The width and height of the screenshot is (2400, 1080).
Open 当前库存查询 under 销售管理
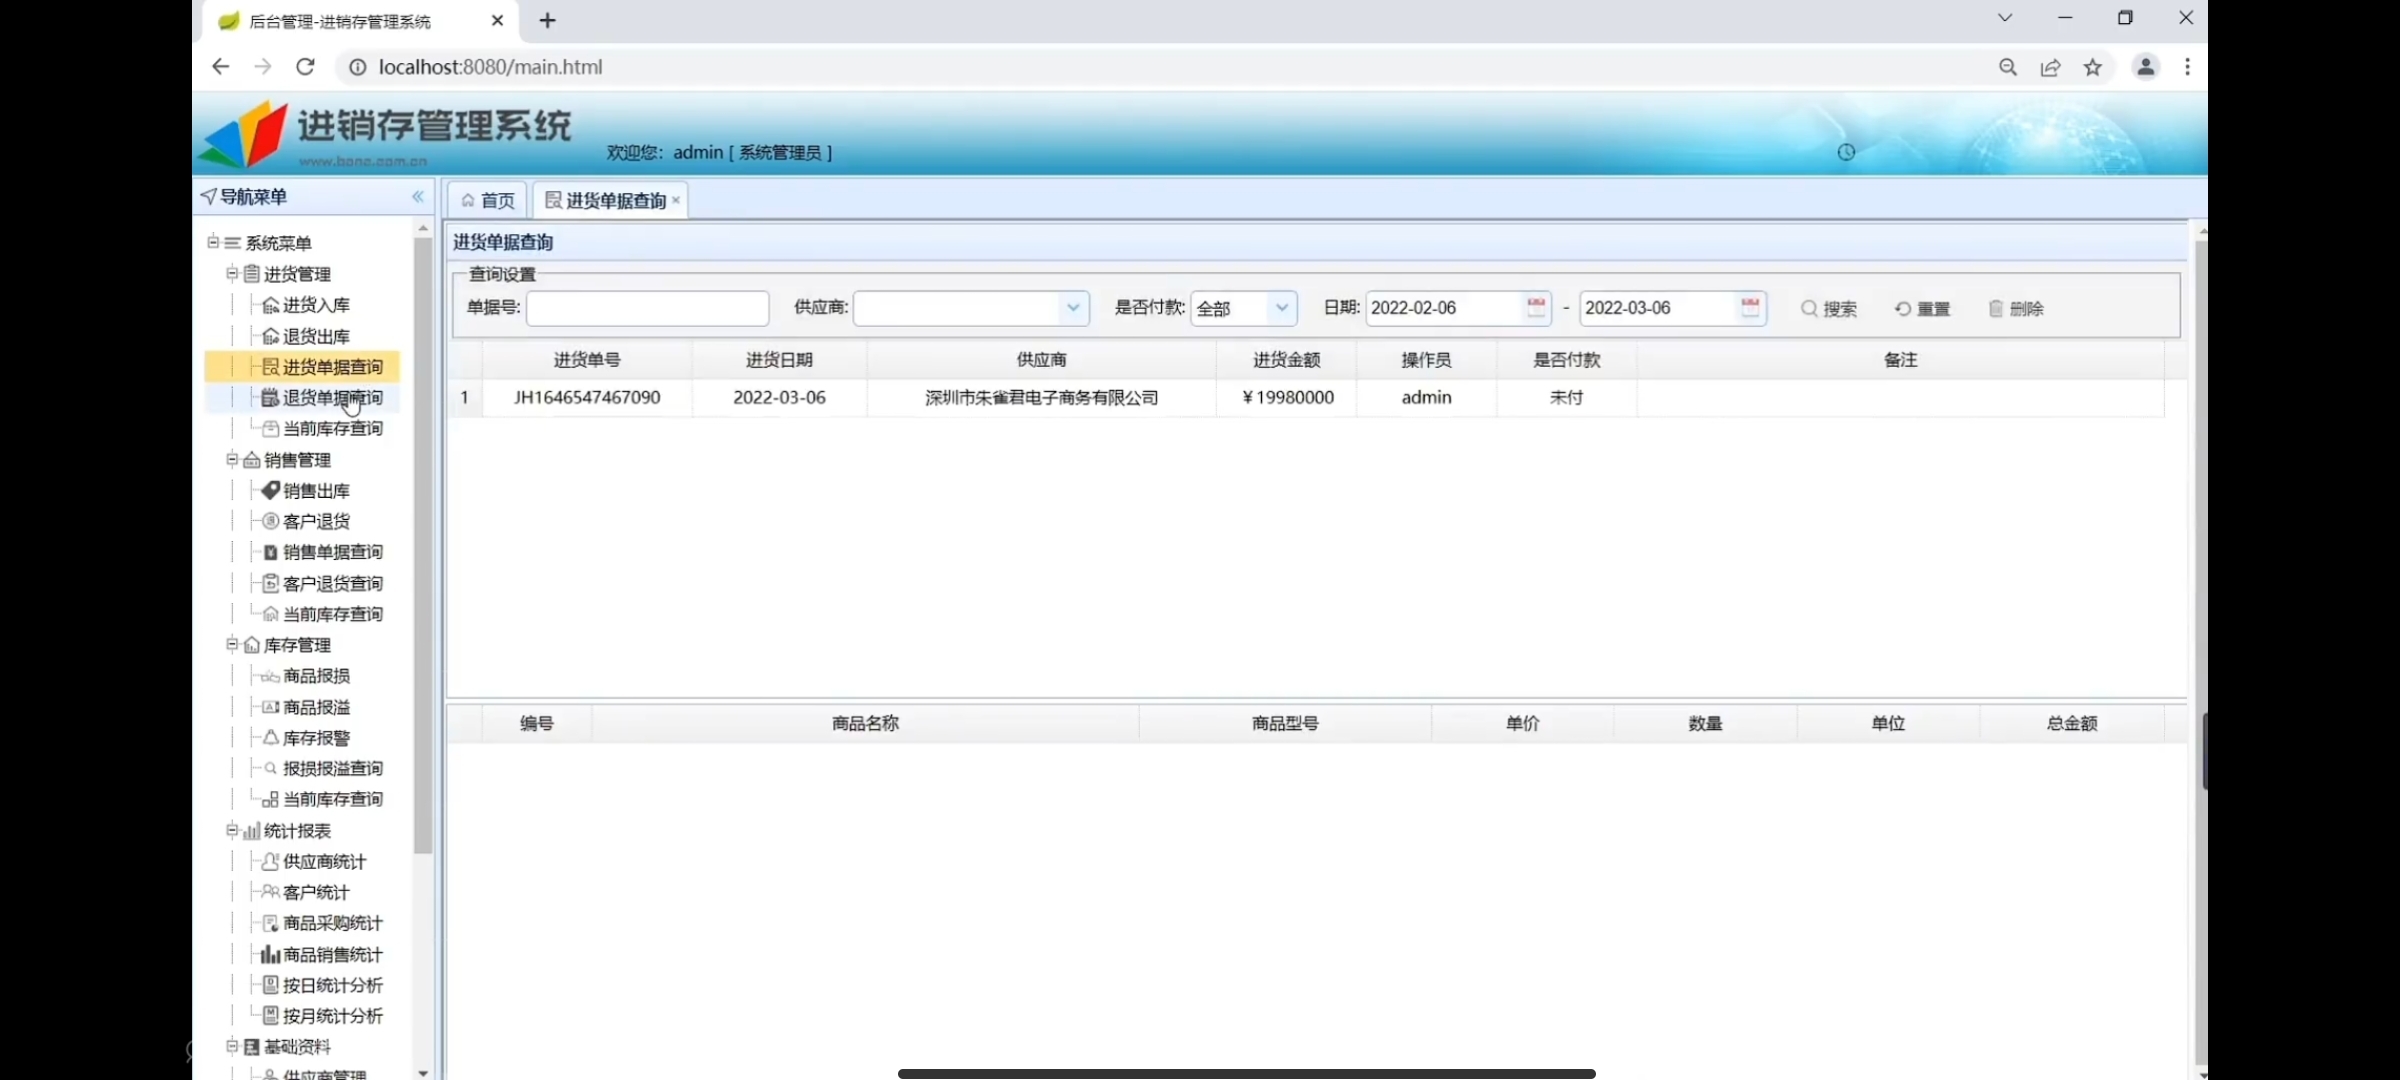[x=332, y=614]
